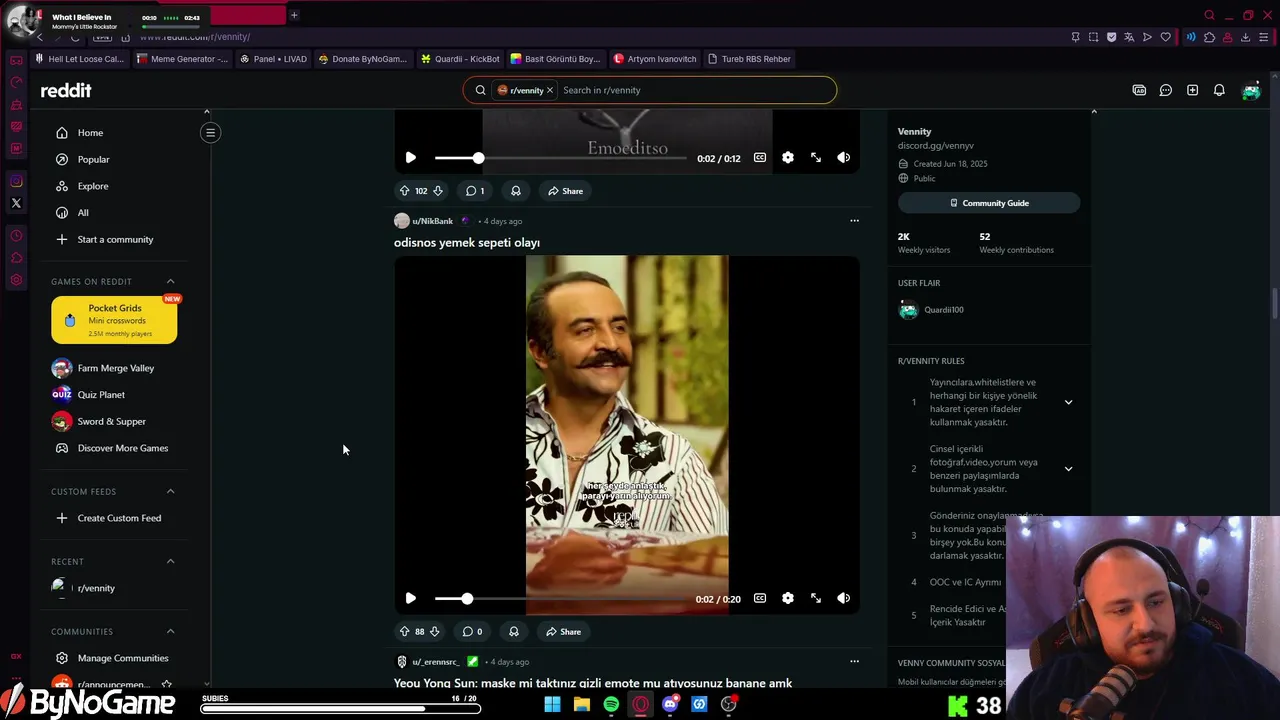Upvote the odisnos yemek sepeti olayı post
The width and height of the screenshot is (1280, 720).
pyautogui.click(x=404, y=631)
